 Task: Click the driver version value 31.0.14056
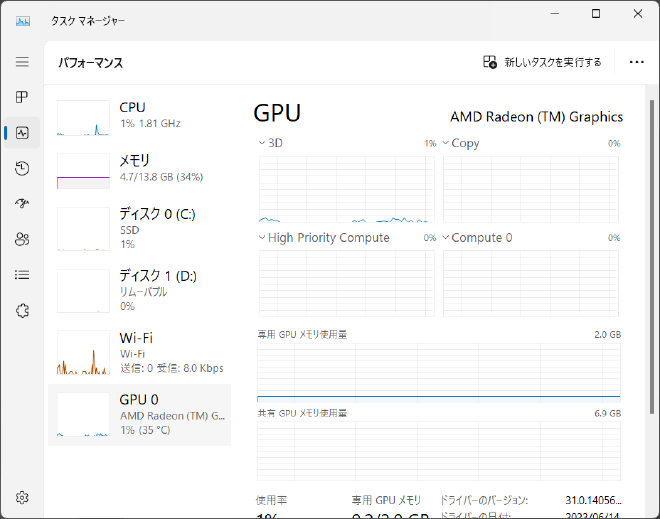pyautogui.click(x=593, y=500)
